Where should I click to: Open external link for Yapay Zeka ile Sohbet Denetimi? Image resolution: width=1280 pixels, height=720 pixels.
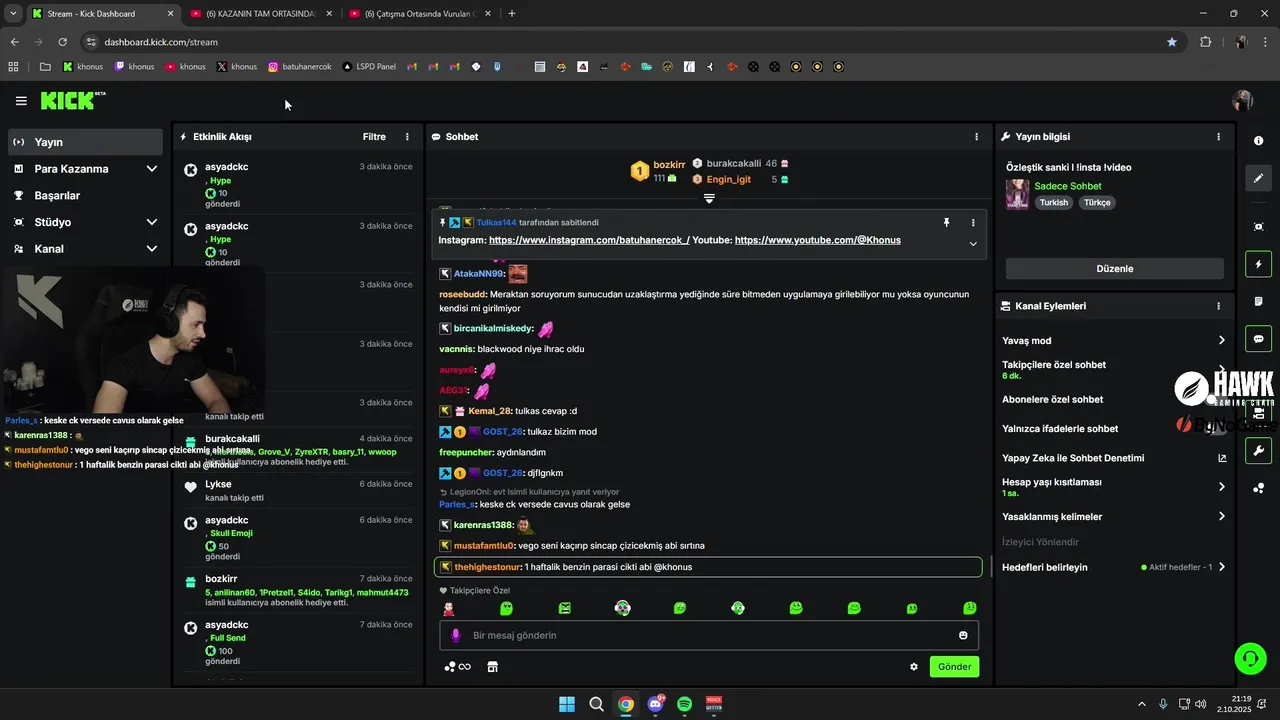pyautogui.click(x=1222, y=458)
